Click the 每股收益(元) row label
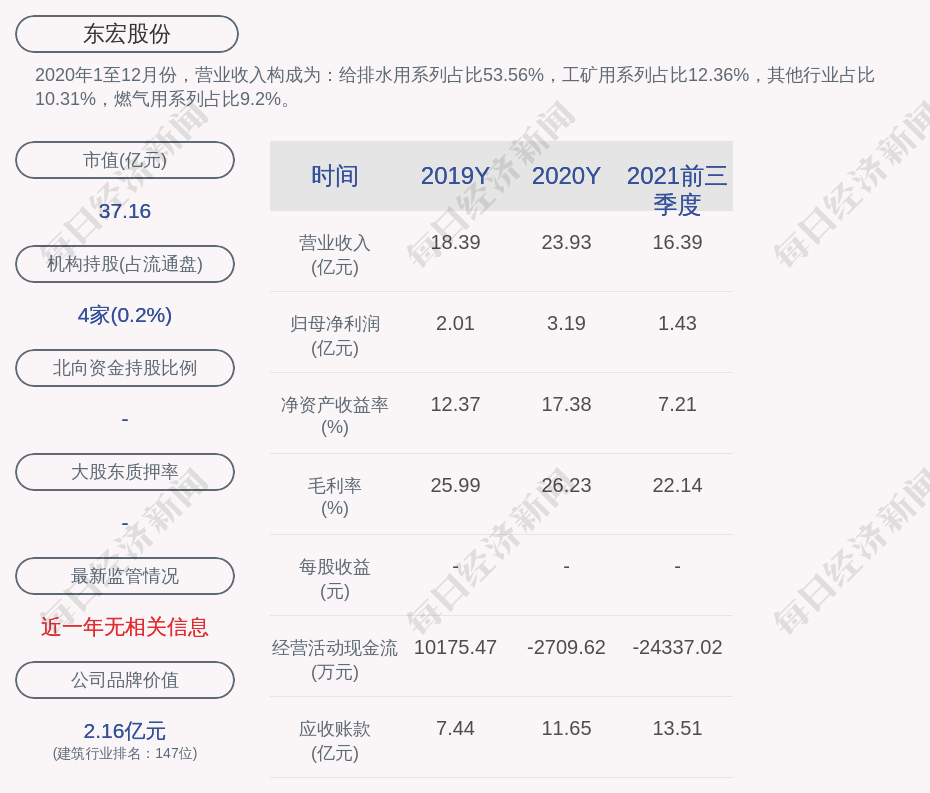Image resolution: width=930 pixels, height=793 pixels. (335, 579)
